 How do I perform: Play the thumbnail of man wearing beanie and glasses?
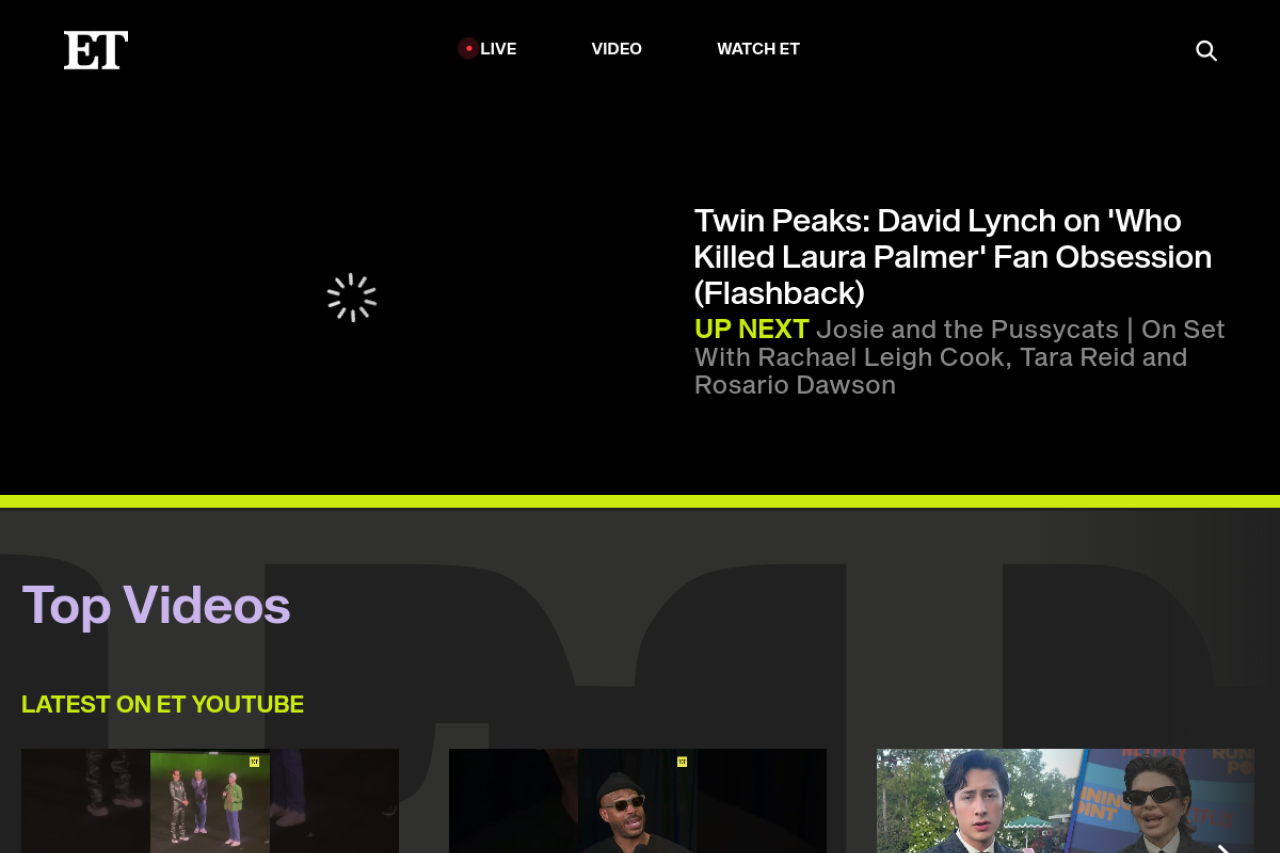[638, 801]
